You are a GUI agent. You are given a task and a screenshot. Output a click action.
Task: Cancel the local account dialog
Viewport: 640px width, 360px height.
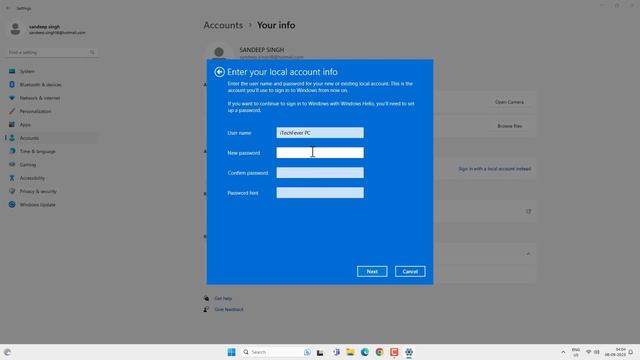coord(410,271)
